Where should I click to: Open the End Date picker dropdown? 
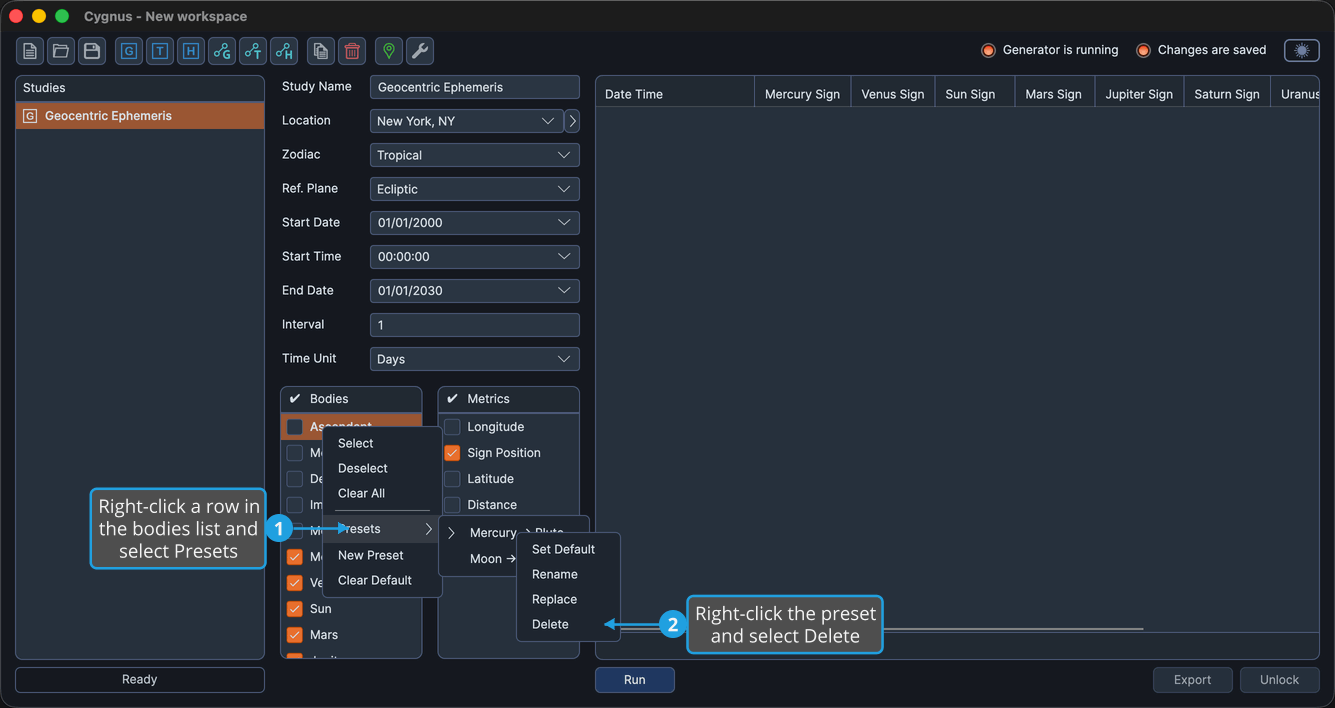coord(475,291)
